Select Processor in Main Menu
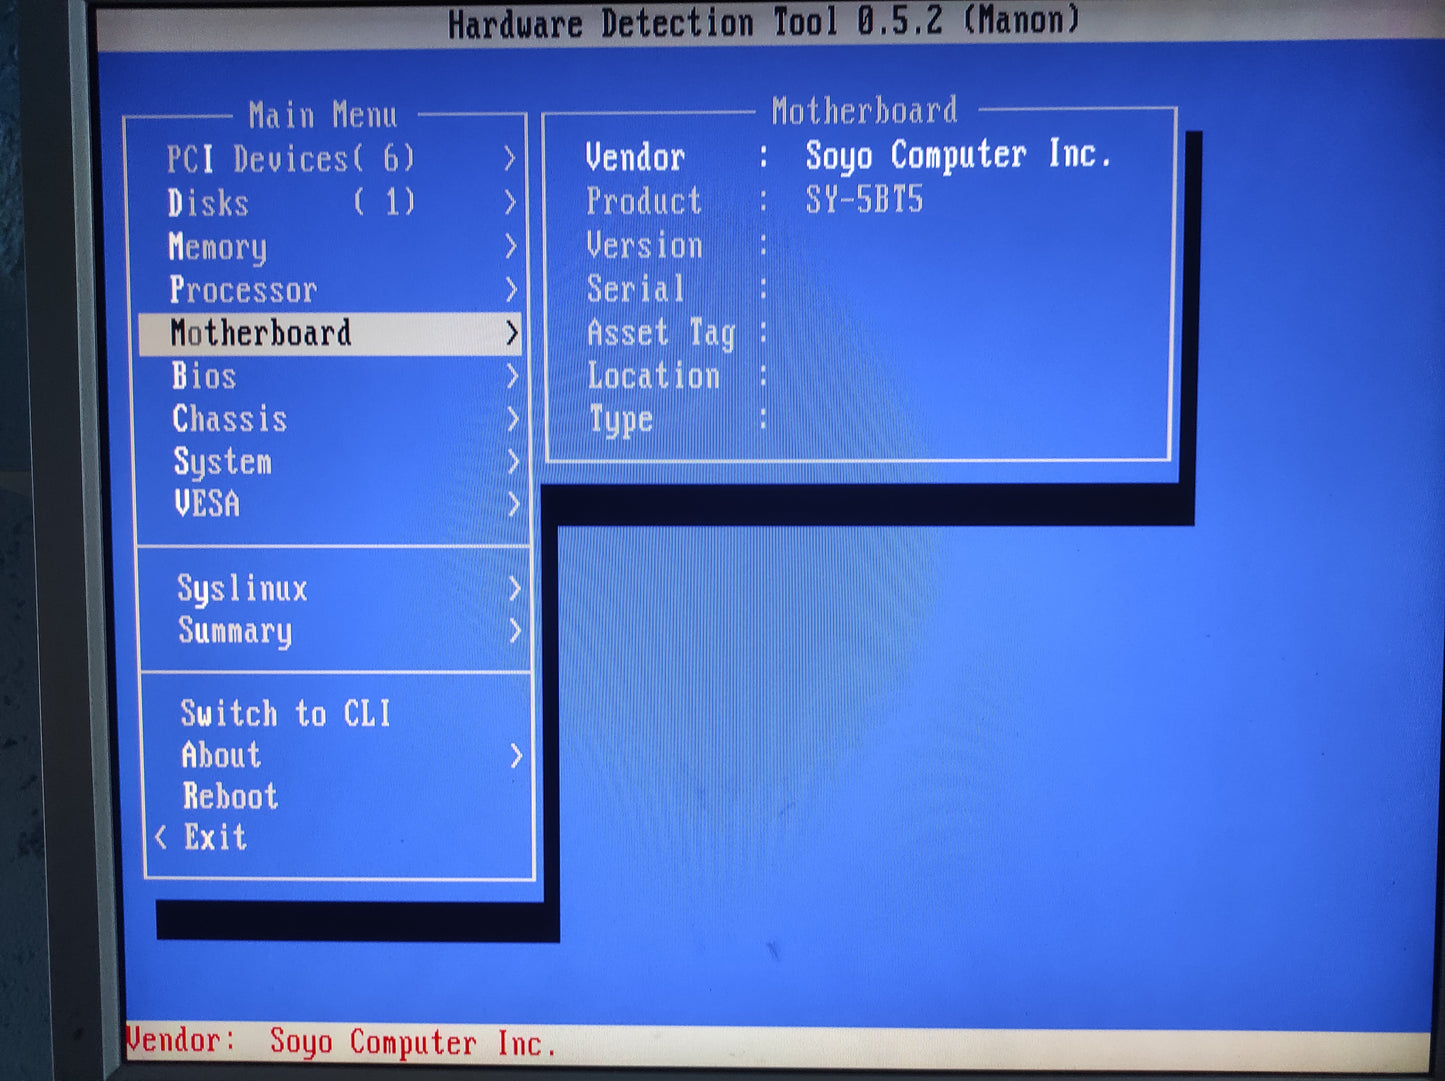This screenshot has width=1445, height=1081. pyautogui.click(x=243, y=290)
